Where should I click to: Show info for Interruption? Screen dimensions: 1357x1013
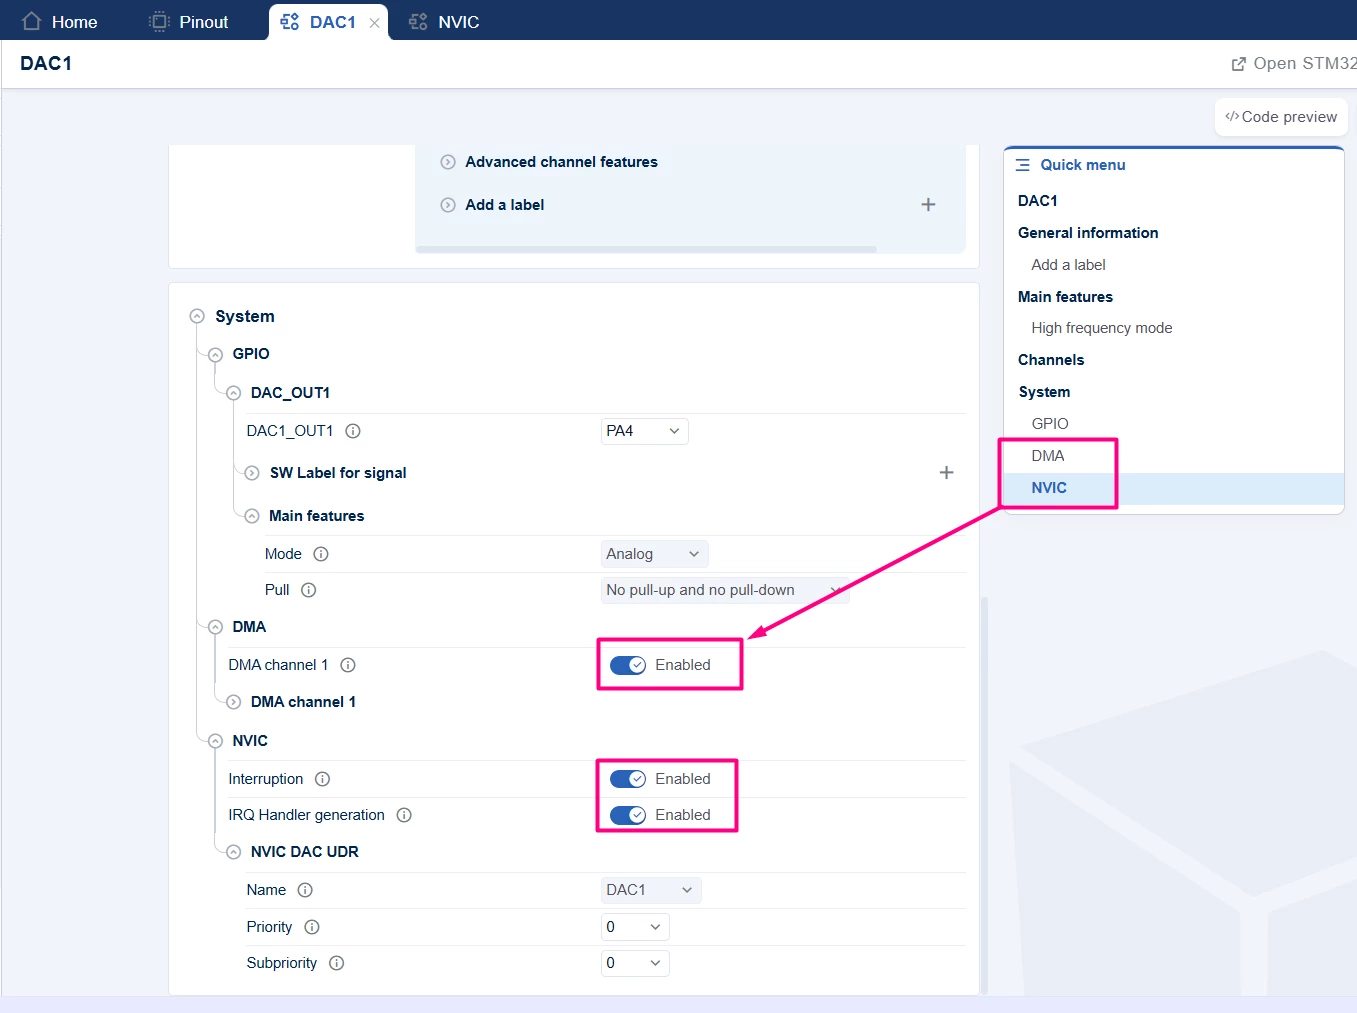pyautogui.click(x=323, y=779)
